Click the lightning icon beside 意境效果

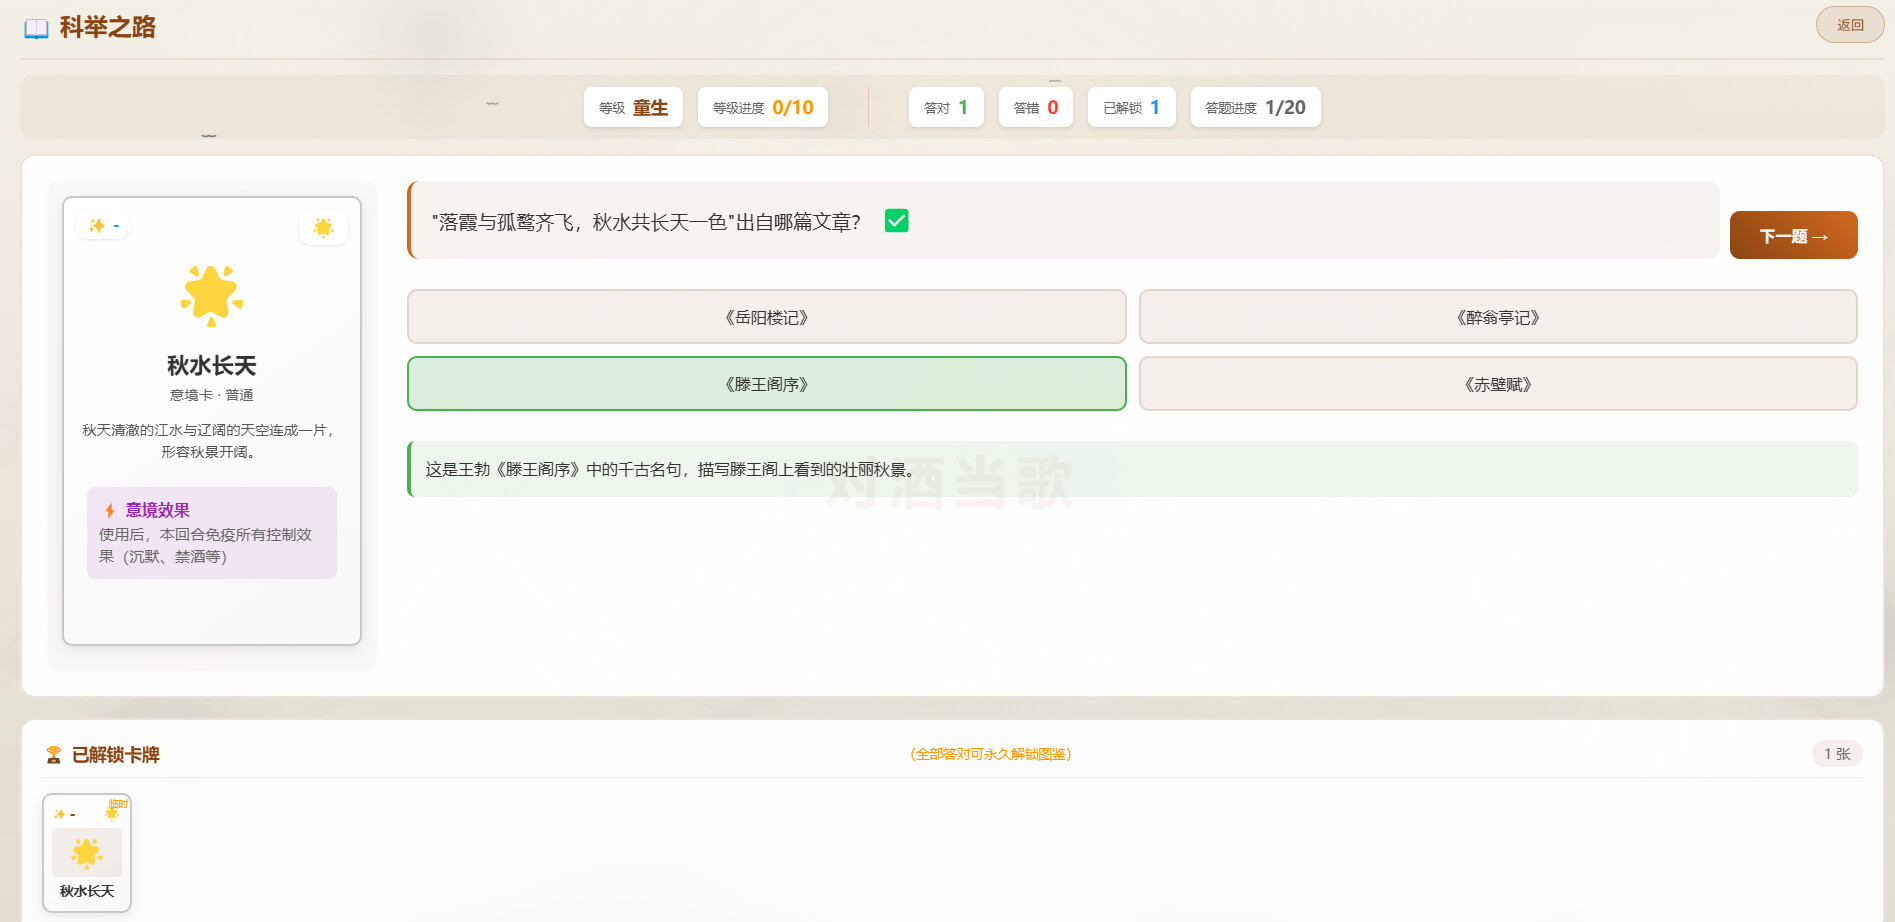tap(110, 511)
